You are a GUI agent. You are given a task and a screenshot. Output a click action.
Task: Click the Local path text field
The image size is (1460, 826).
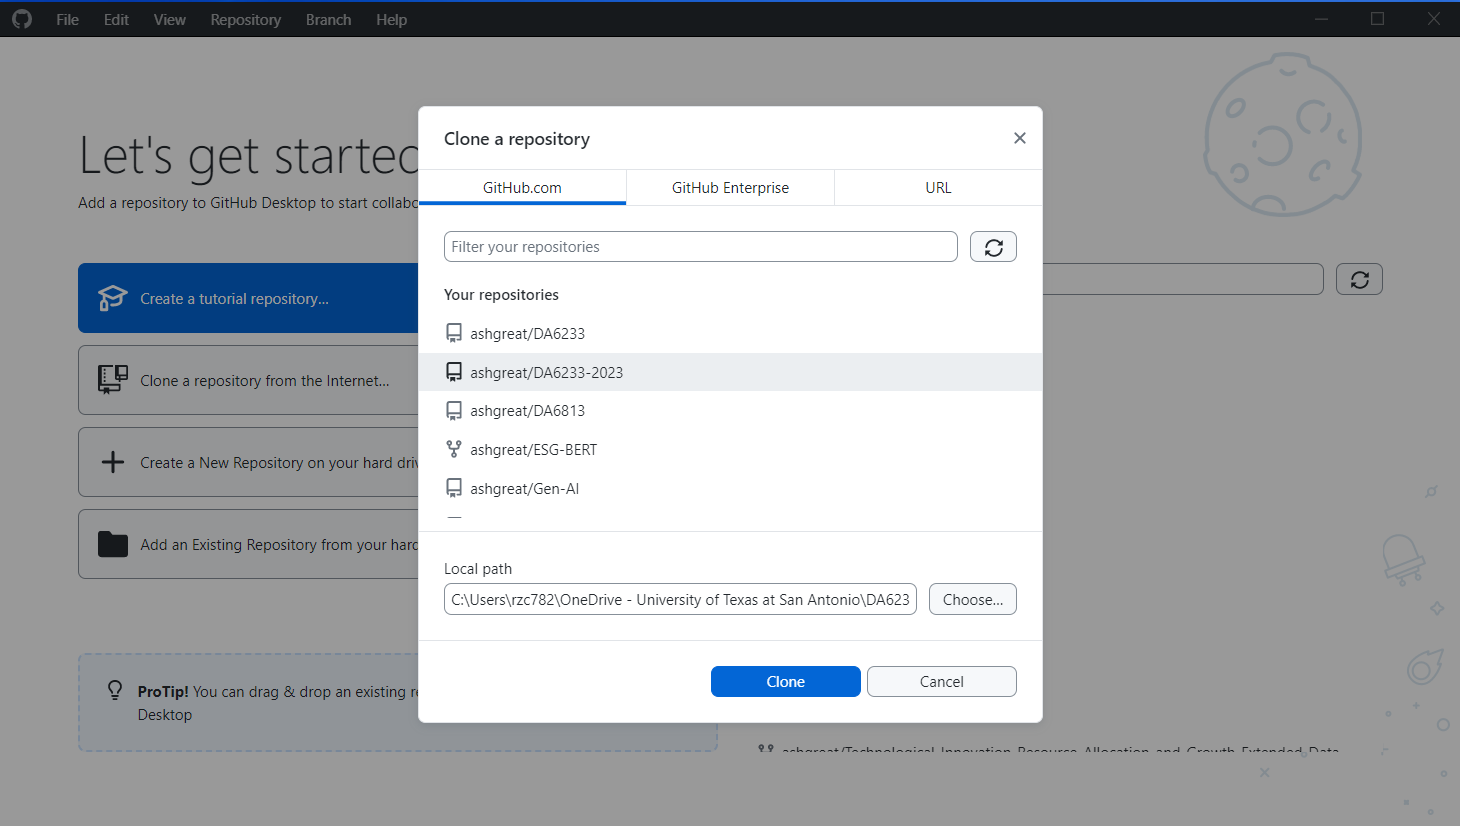[x=680, y=600]
